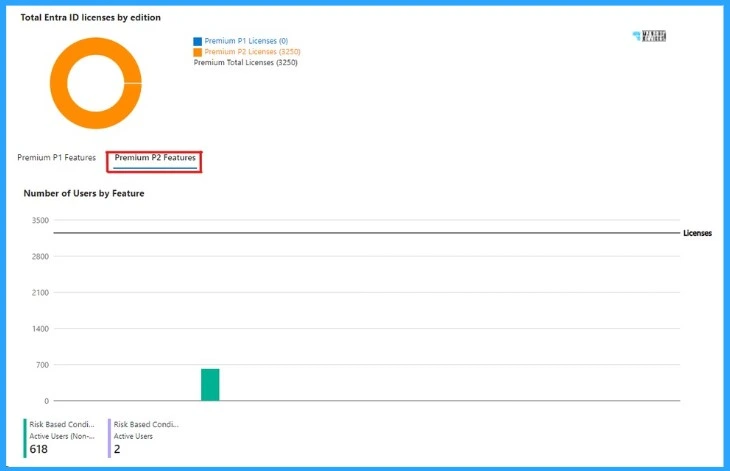Select the Active Users 2 tile
730x471 pixels.
click(x=144, y=437)
